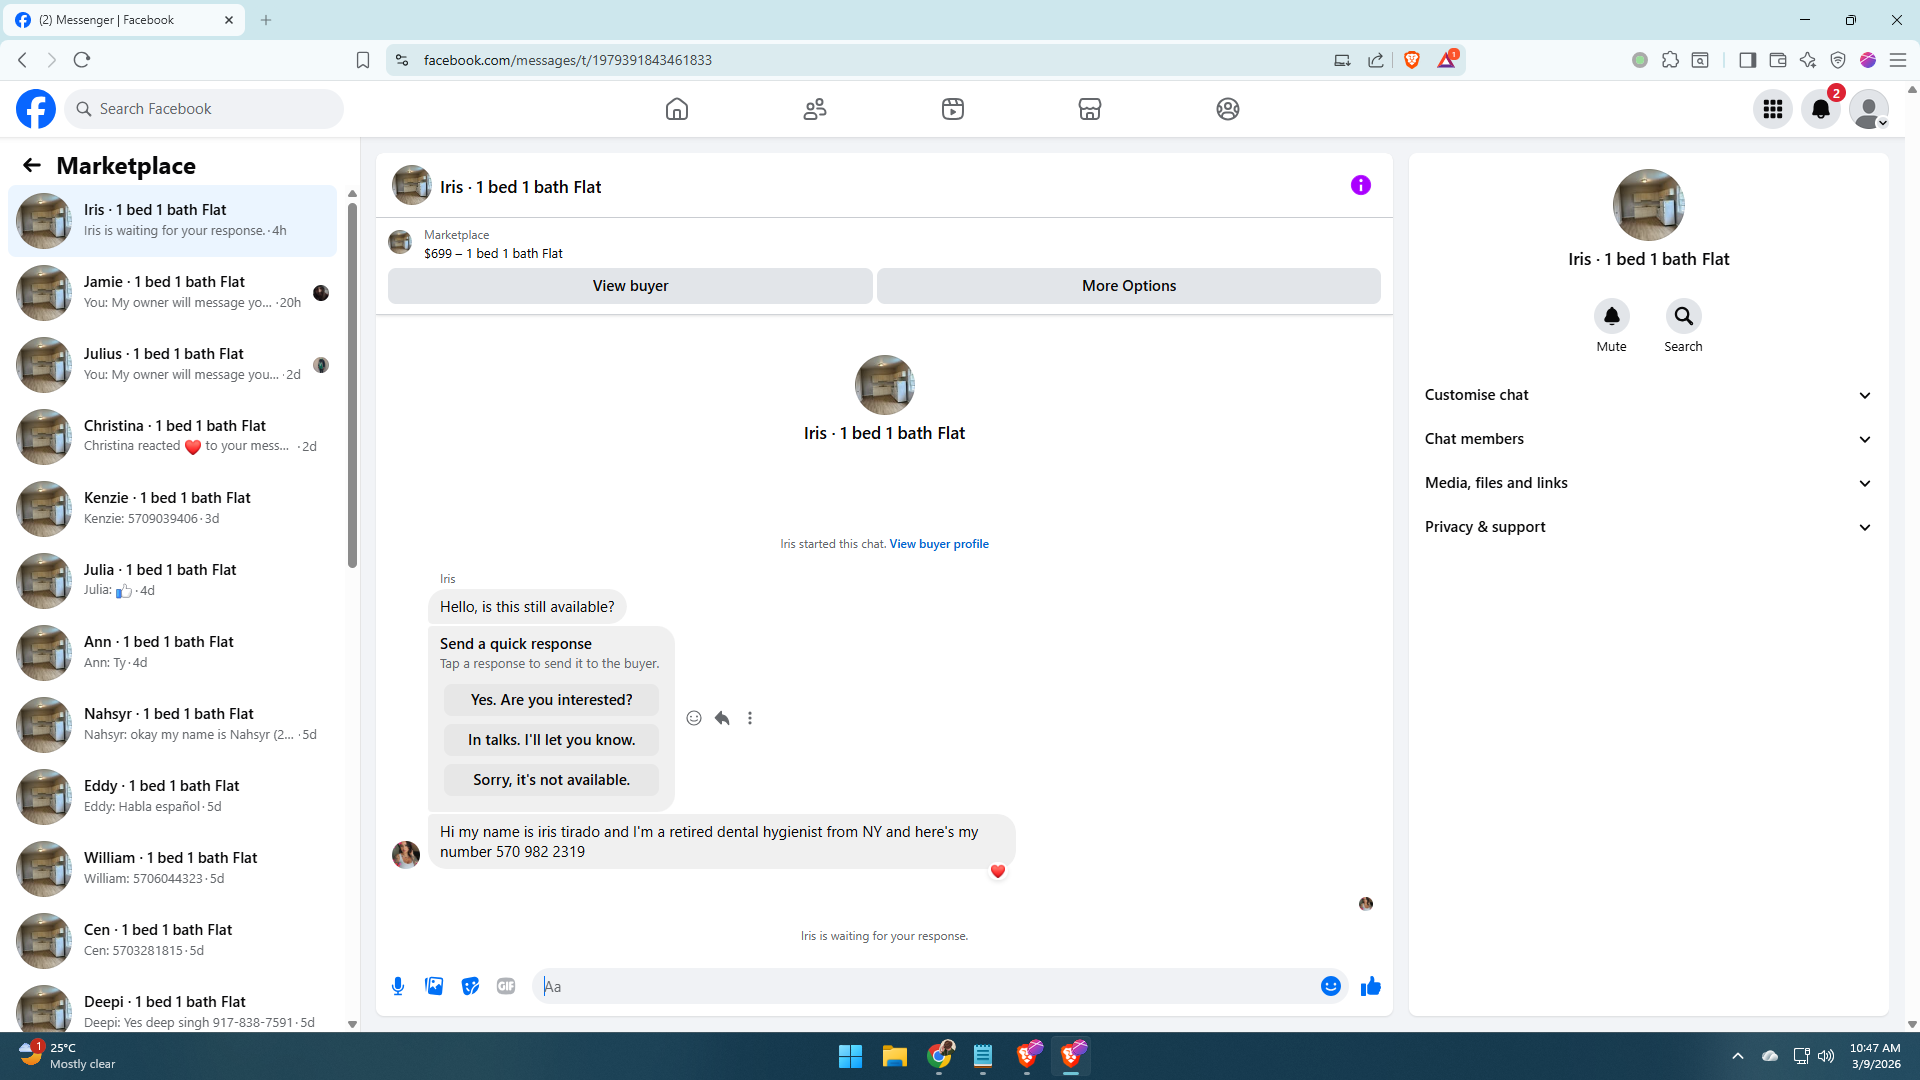
Task: Send a thumbs-up like
Action: tap(1370, 986)
